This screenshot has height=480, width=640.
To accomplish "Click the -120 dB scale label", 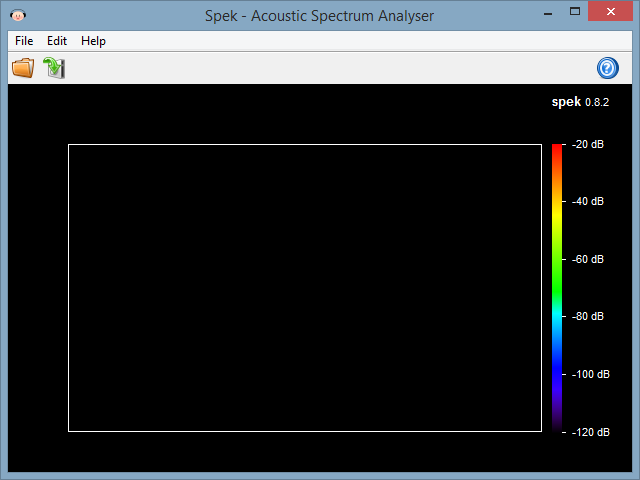I will coord(590,432).
